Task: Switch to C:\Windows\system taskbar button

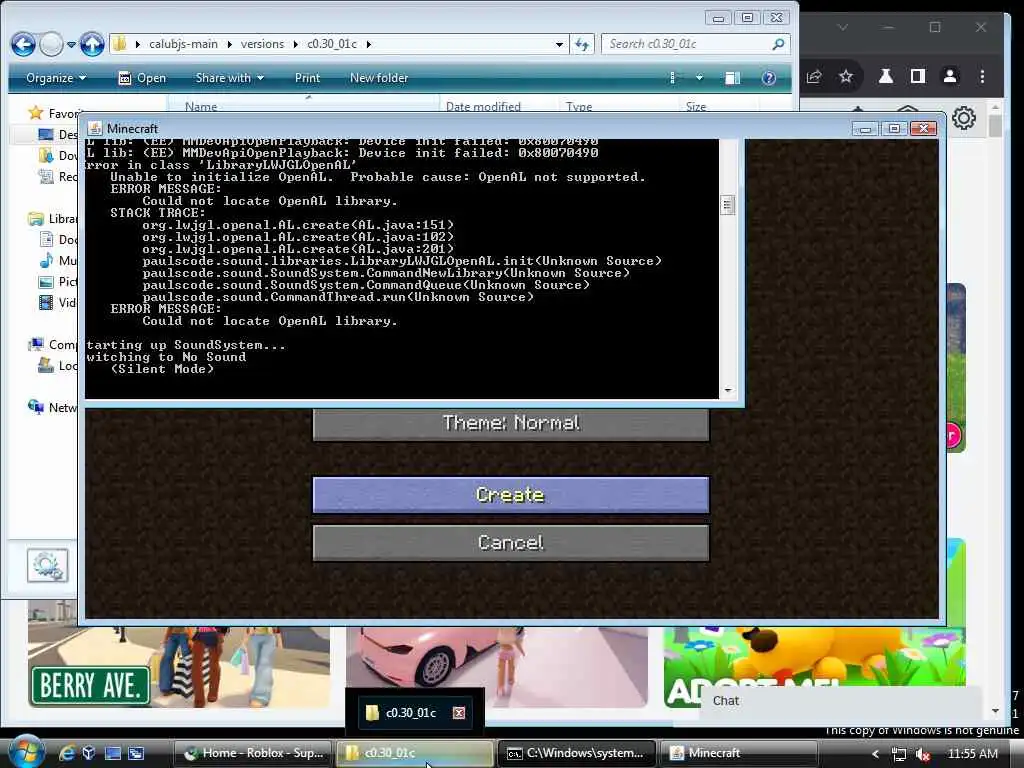Action: coord(579,753)
